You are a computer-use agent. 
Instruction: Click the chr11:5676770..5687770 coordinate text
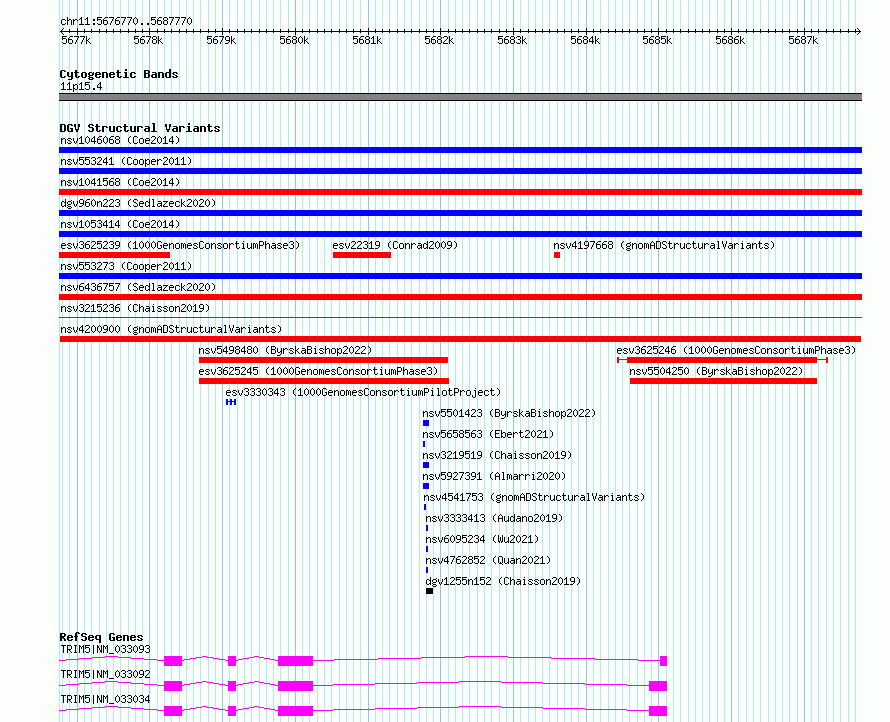coord(126,22)
